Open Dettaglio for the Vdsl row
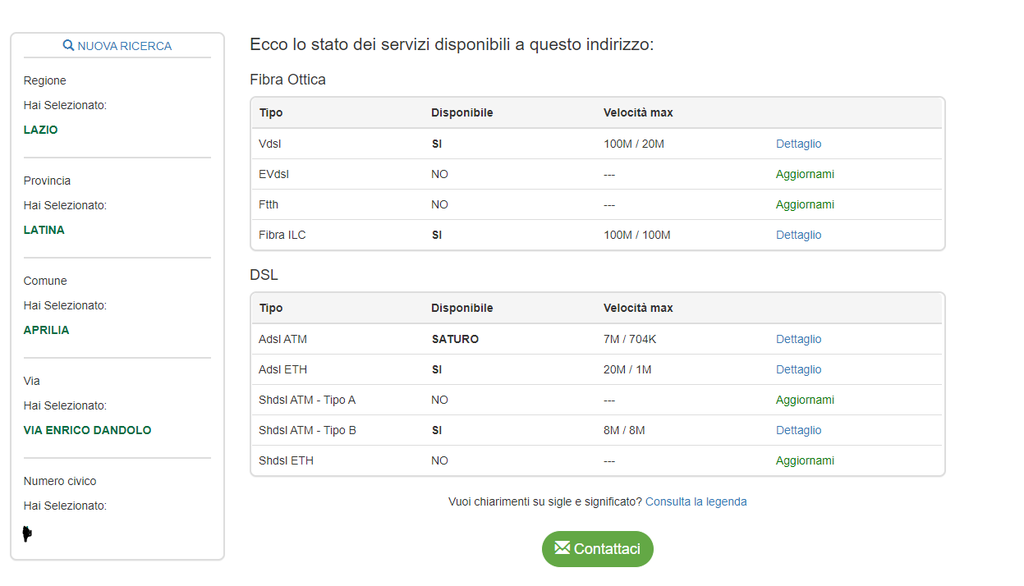Image resolution: width=1024 pixels, height=586 pixels. pos(798,144)
